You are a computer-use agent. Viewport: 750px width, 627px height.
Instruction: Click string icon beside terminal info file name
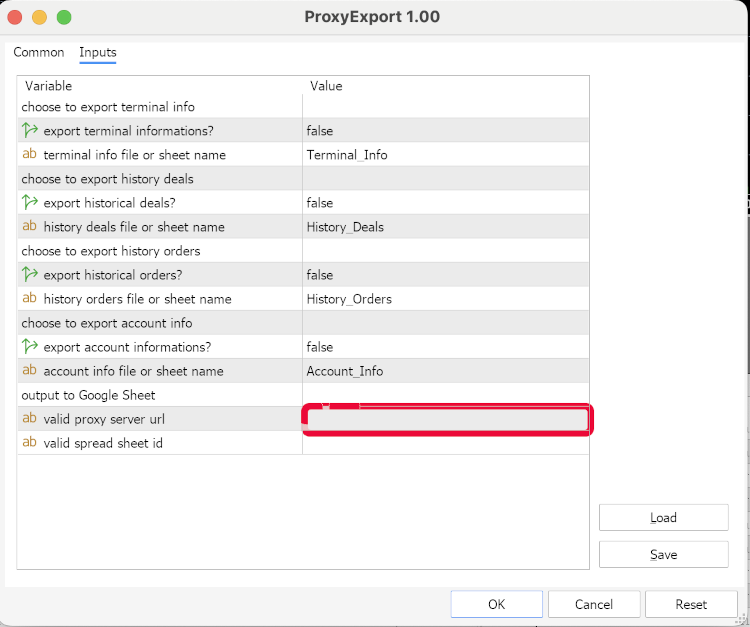29,154
